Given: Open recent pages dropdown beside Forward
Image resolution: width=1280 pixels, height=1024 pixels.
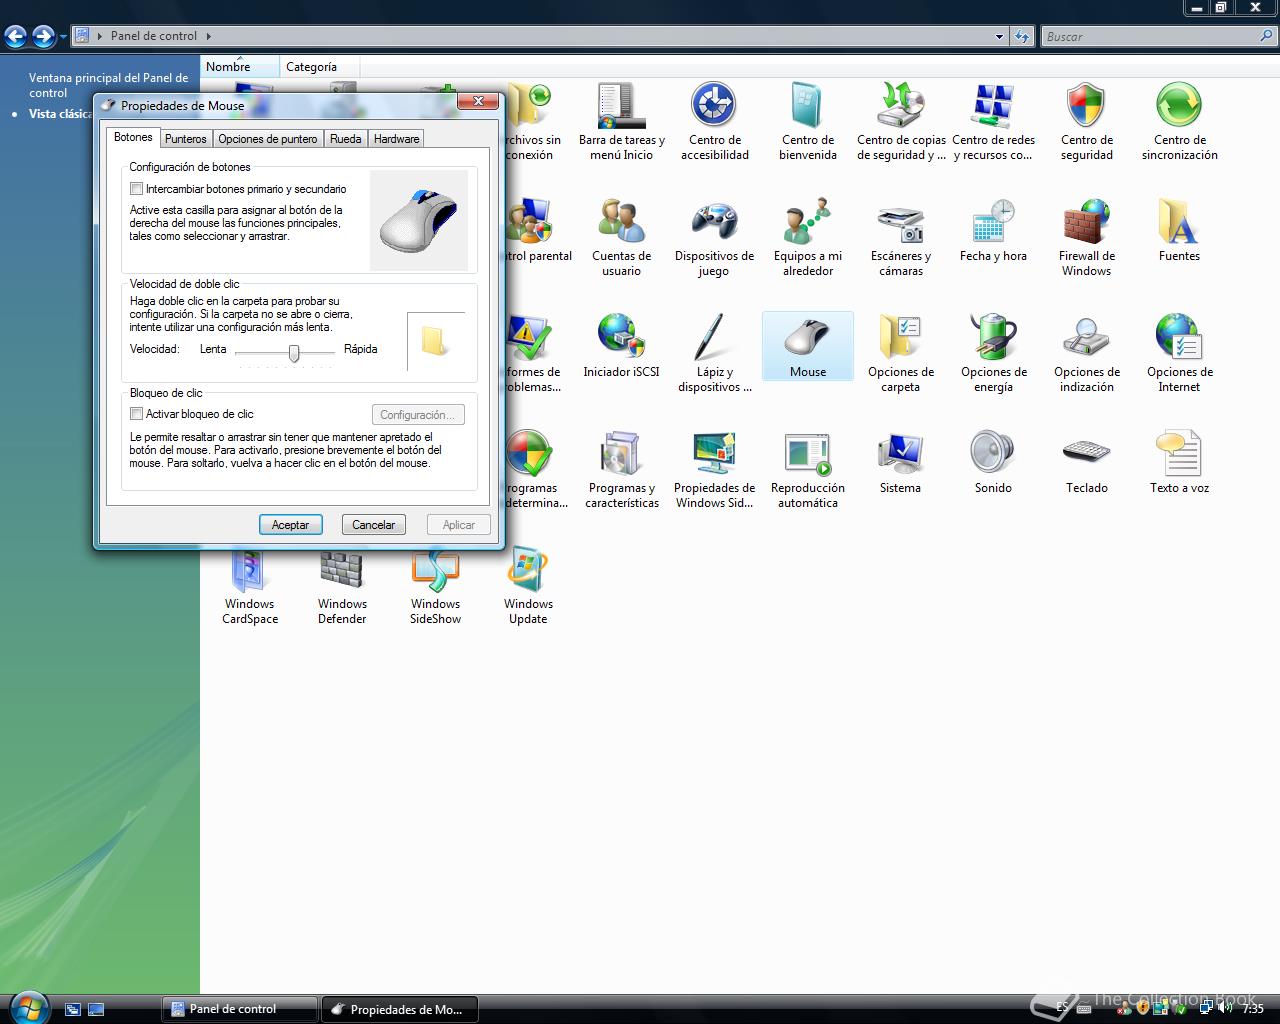Looking at the screenshot, I should pyautogui.click(x=63, y=37).
